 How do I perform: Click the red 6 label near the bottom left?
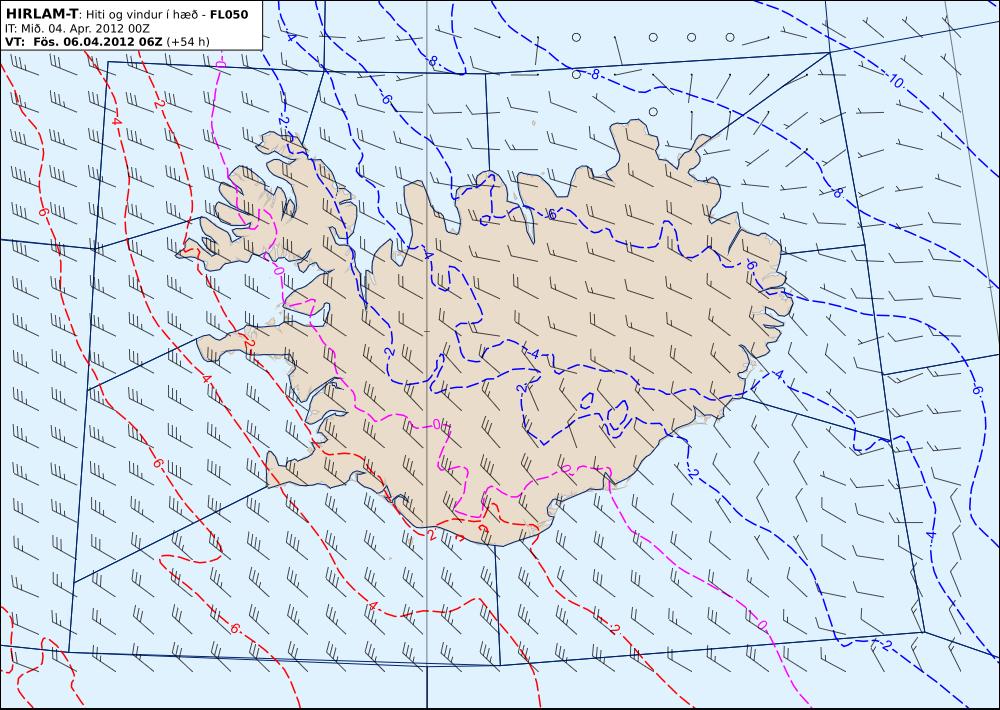[235, 628]
